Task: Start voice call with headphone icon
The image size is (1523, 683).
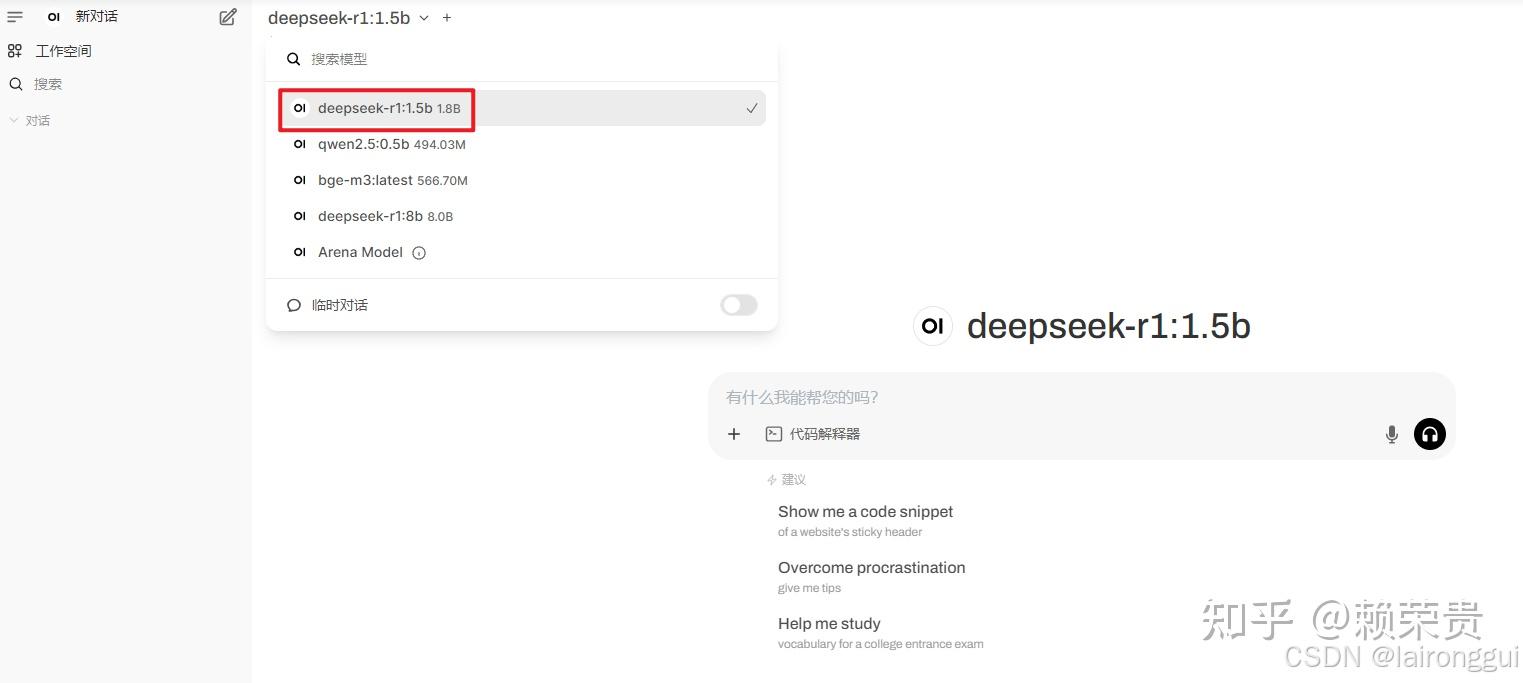Action: (x=1429, y=434)
